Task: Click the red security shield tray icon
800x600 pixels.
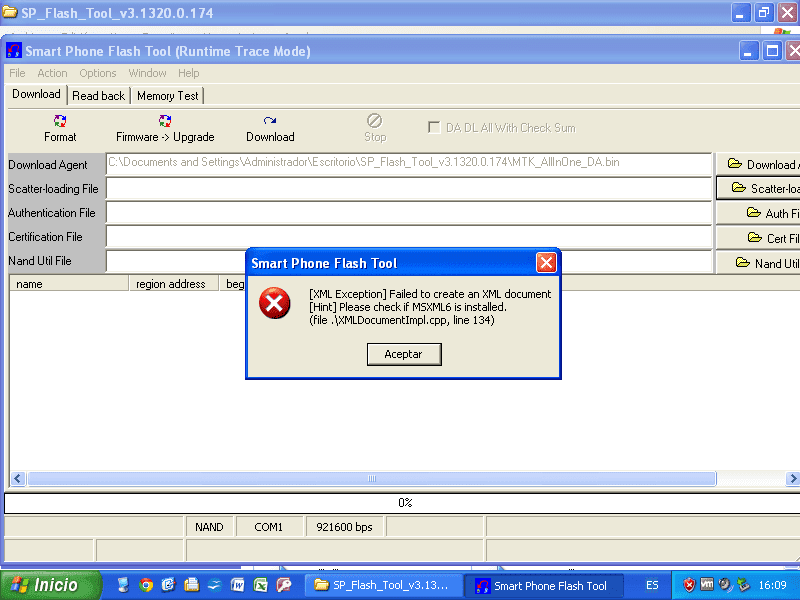Action: 689,585
